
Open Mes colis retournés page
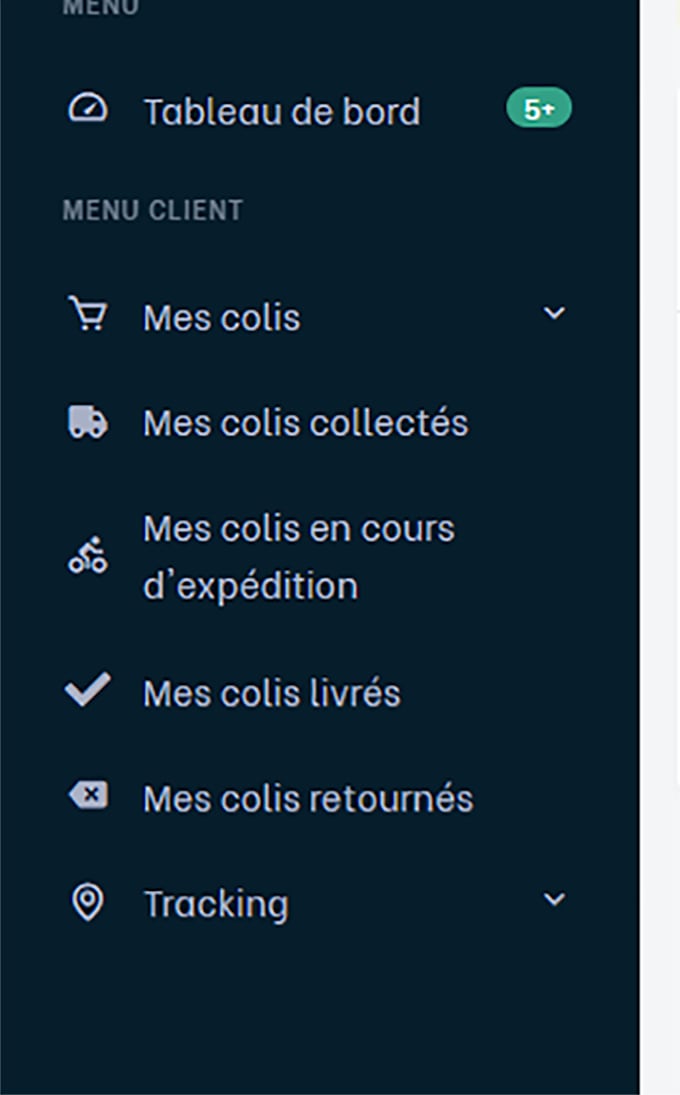309,798
